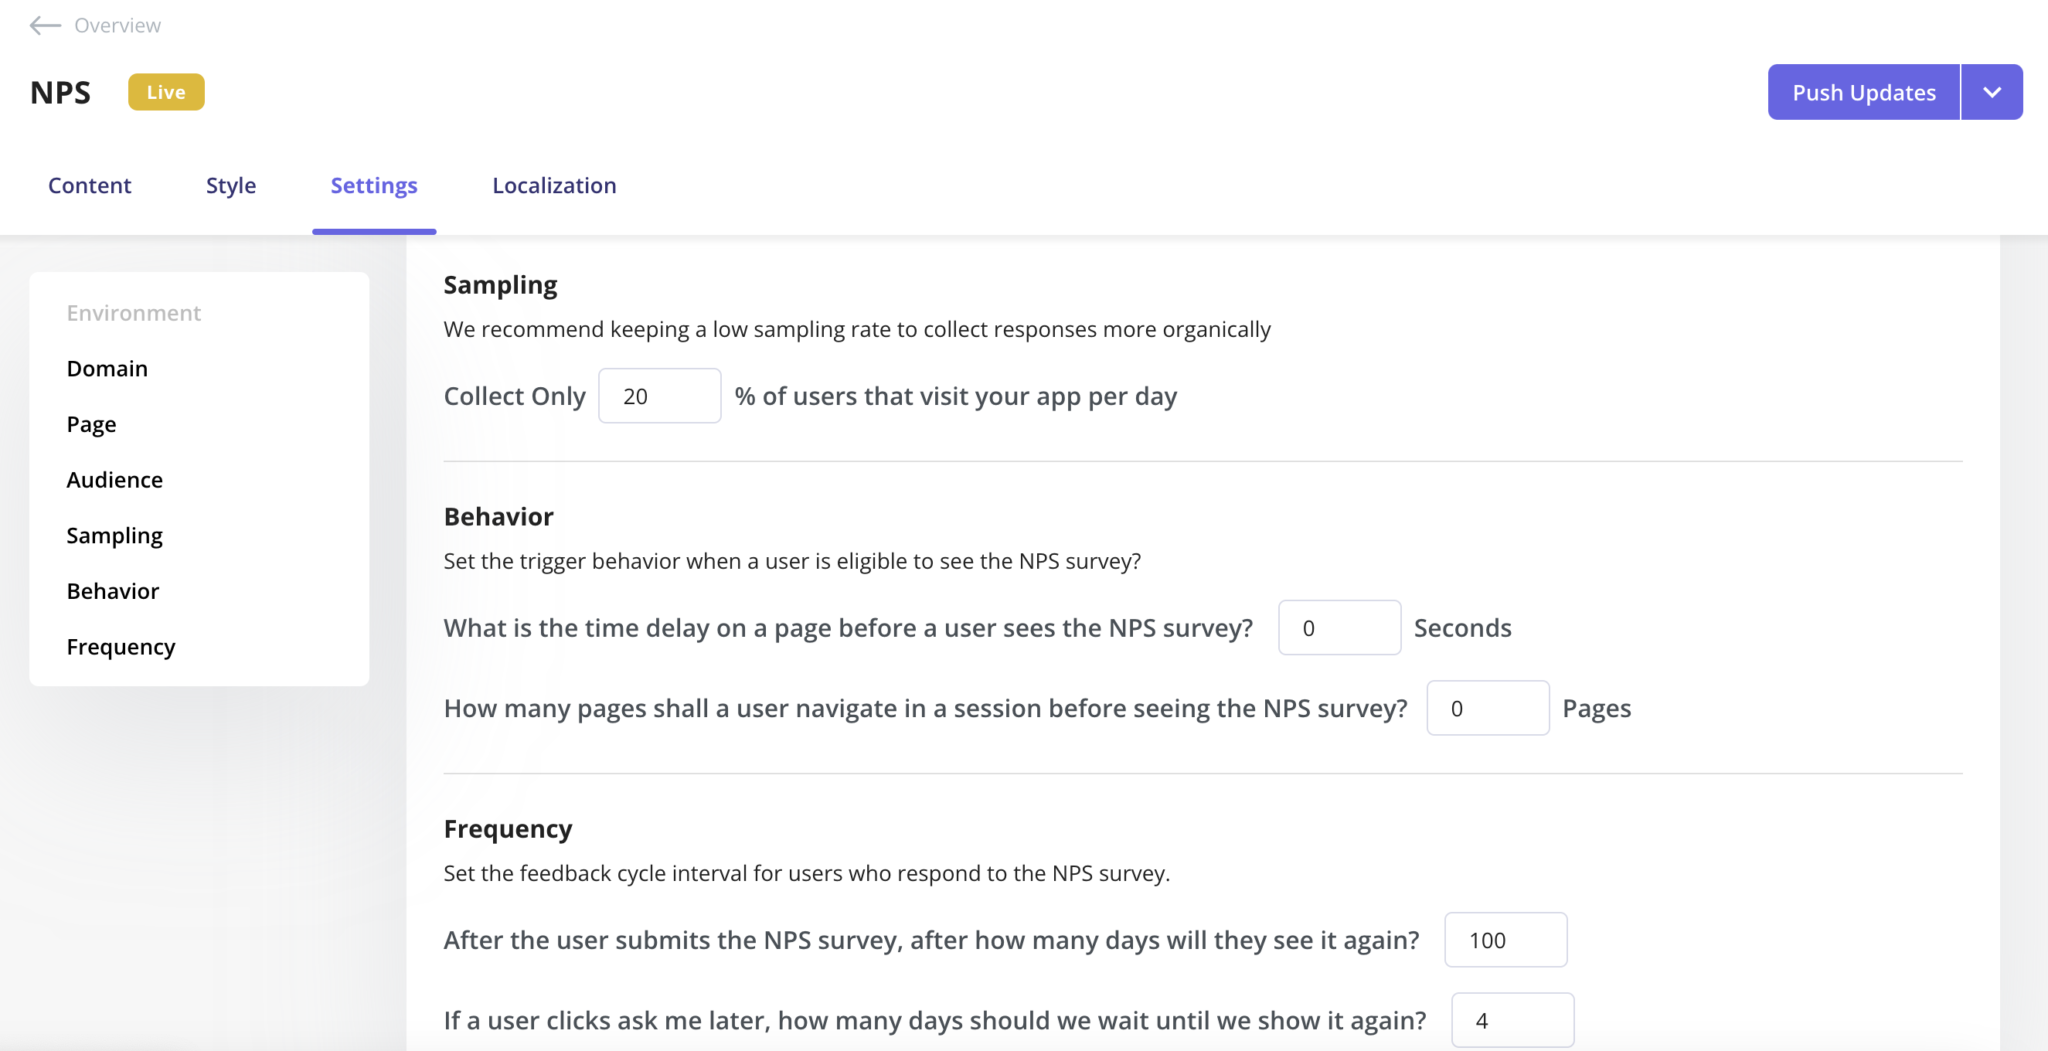Select Page in the sidebar
The height and width of the screenshot is (1051, 2048).
pyautogui.click(x=91, y=423)
